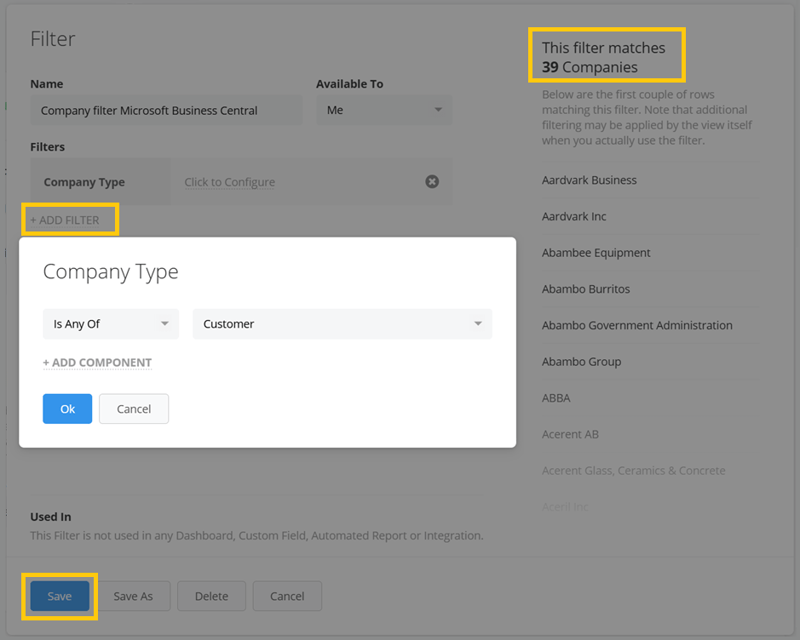Choose Save As for the filter
800x640 pixels.
pyautogui.click(x=133, y=596)
